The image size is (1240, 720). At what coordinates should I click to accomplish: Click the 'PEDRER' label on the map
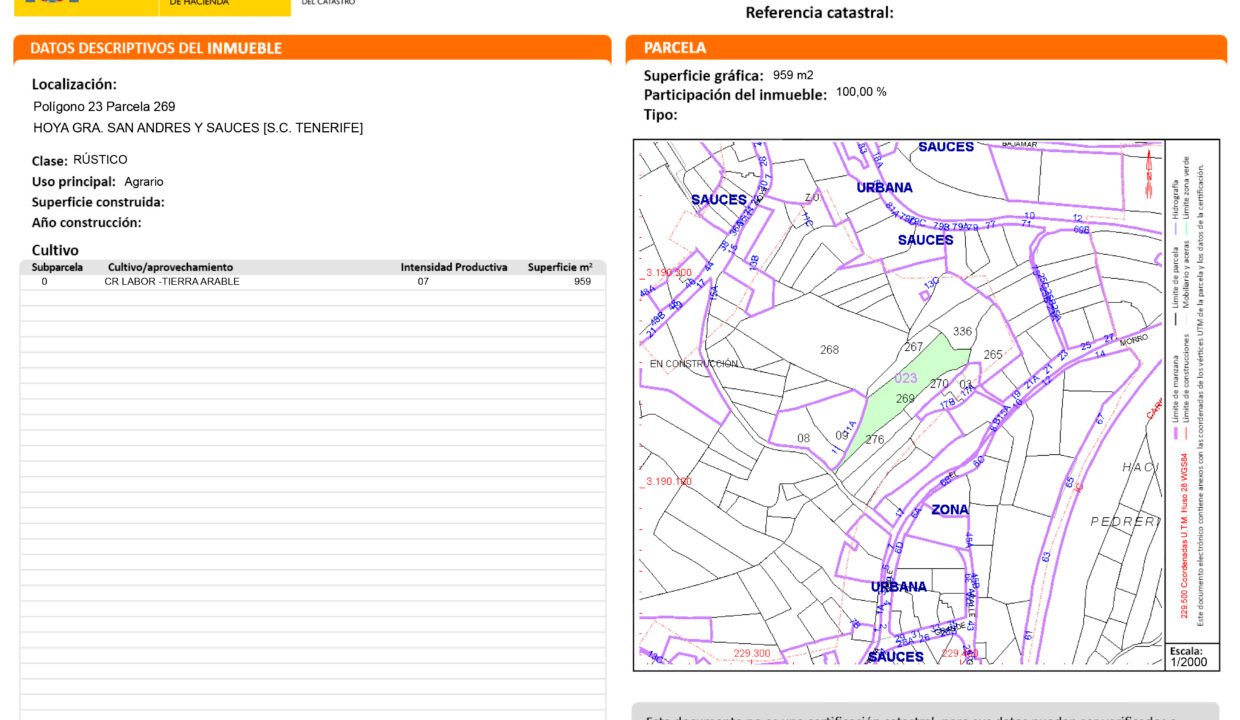[x=1124, y=521]
